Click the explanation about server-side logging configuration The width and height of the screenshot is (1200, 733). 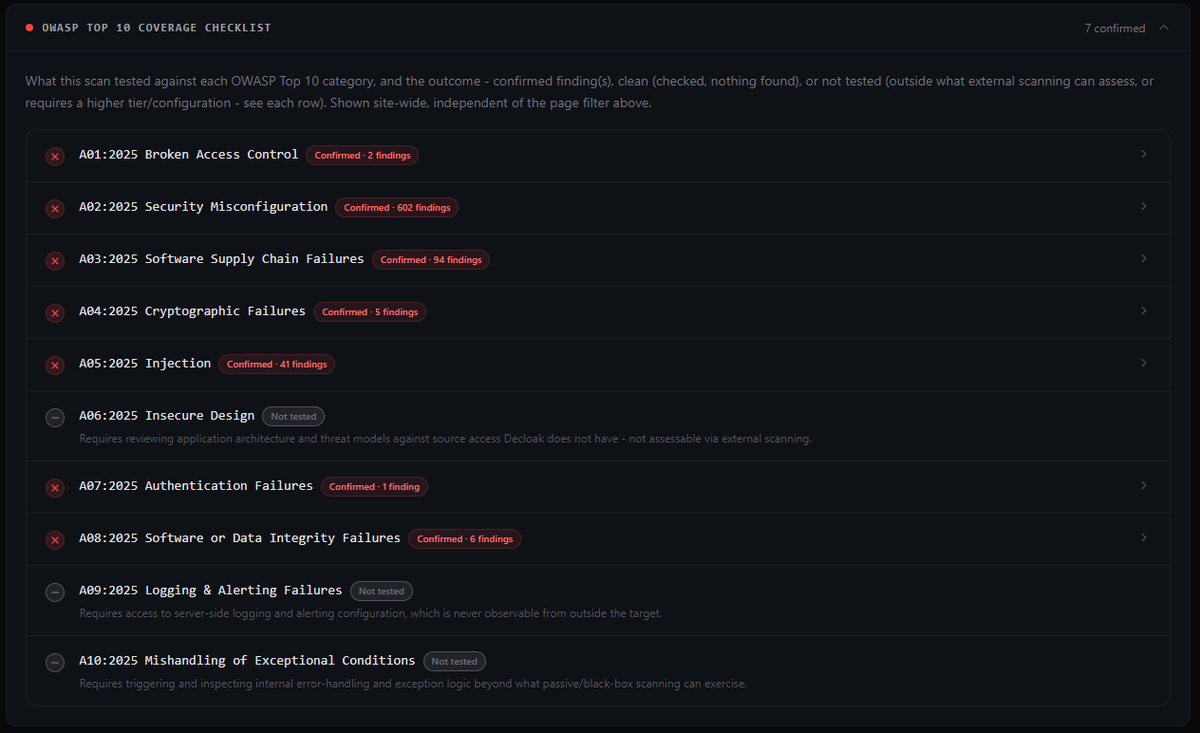[x=370, y=613]
